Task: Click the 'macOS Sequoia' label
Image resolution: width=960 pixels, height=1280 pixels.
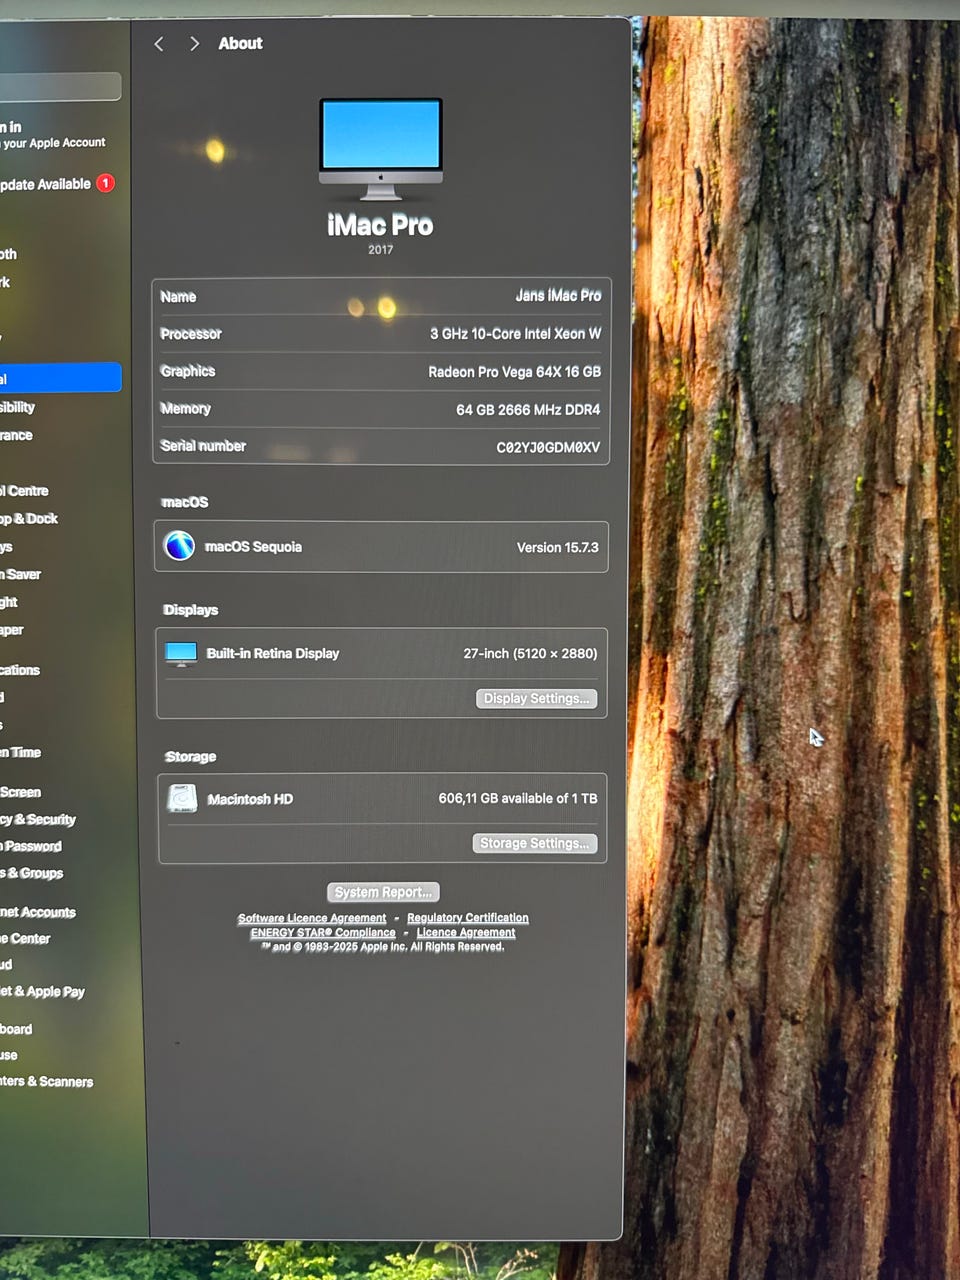Action: 253,547
